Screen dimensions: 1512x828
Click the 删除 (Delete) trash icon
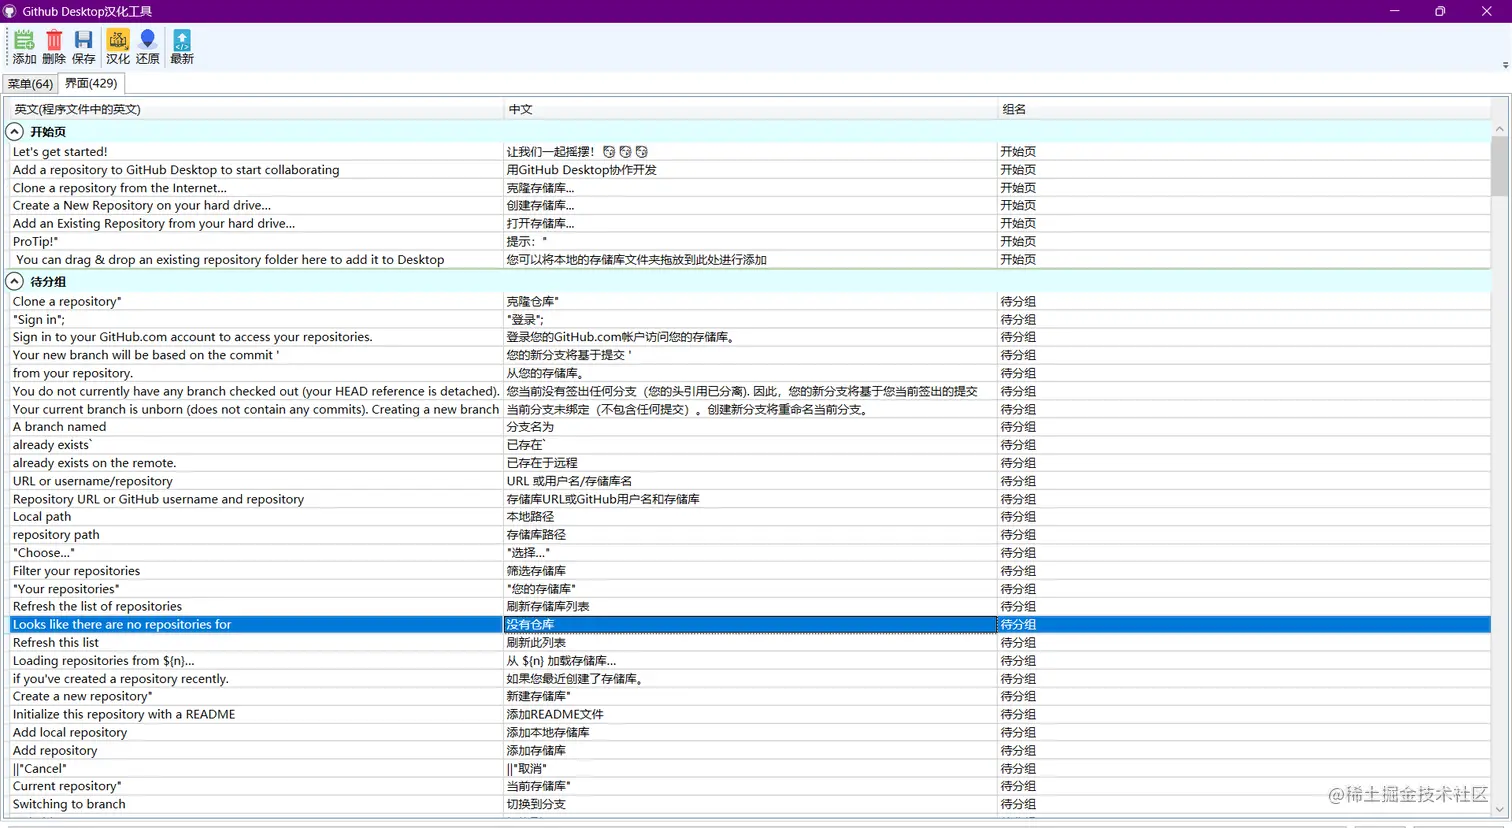(54, 47)
